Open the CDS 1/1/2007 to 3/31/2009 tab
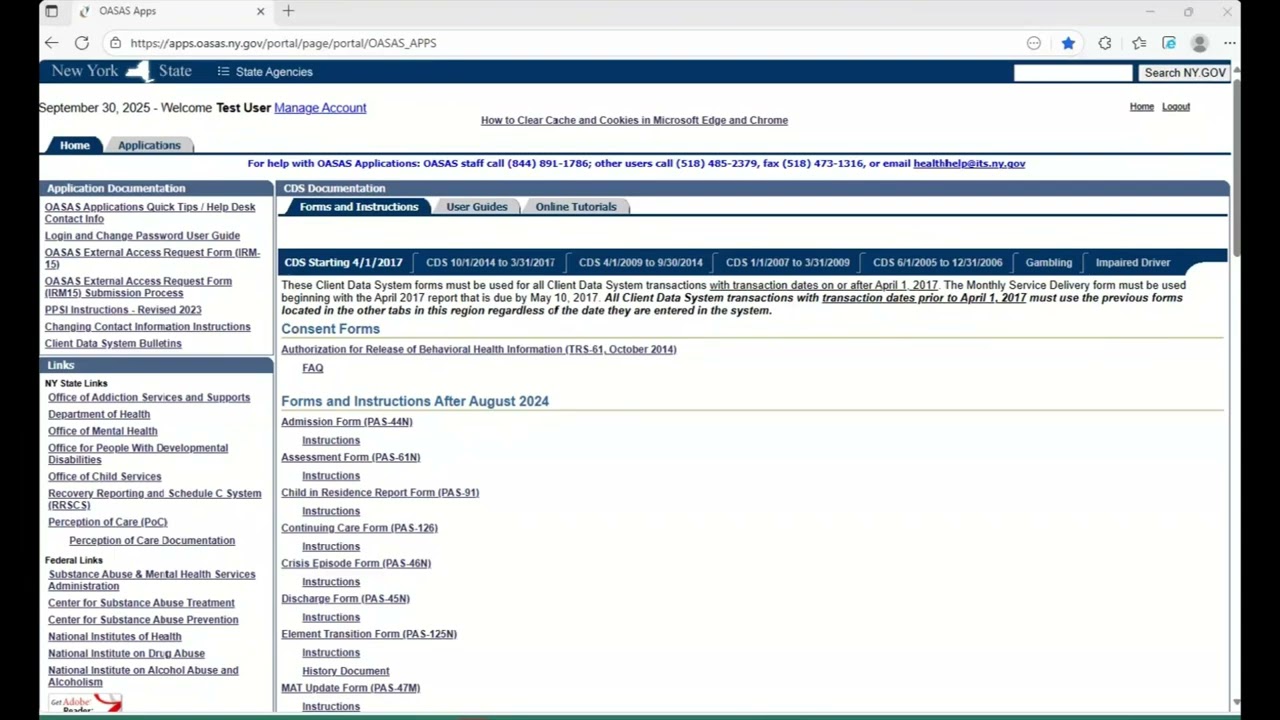 pyautogui.click(x=787, y=262)
